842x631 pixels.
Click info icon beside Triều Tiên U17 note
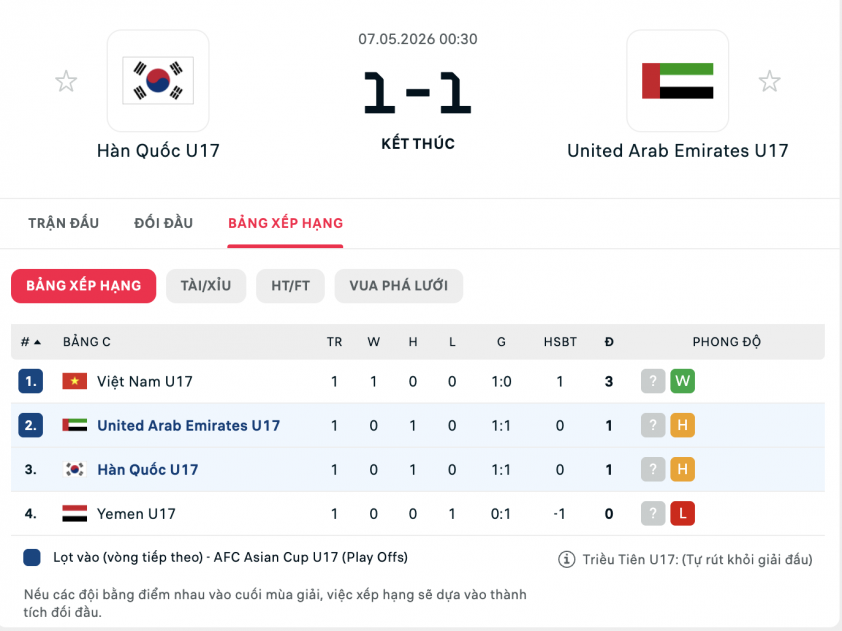coord(567,559)
